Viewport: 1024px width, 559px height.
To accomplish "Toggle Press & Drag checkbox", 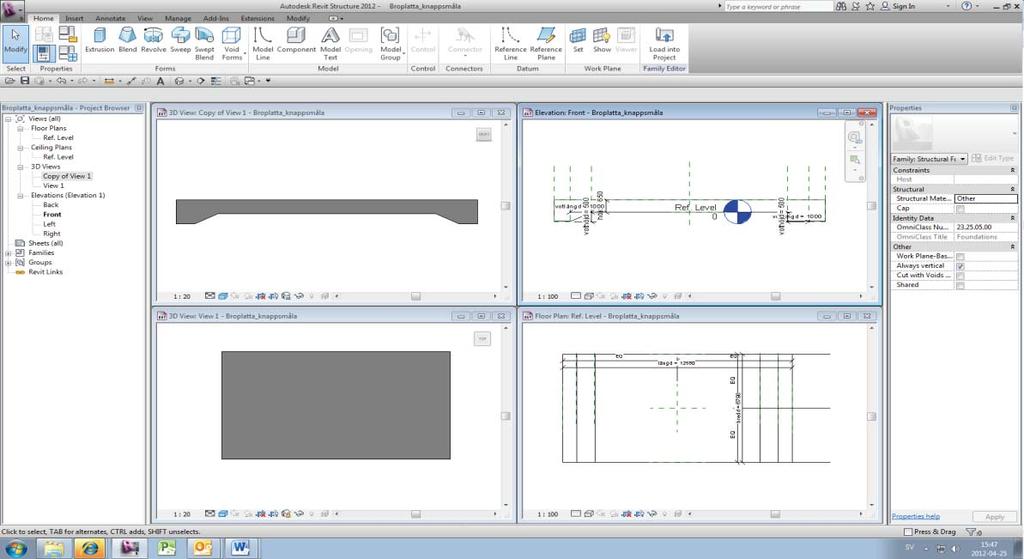I will pyautogui.click(x=908, y=532).
